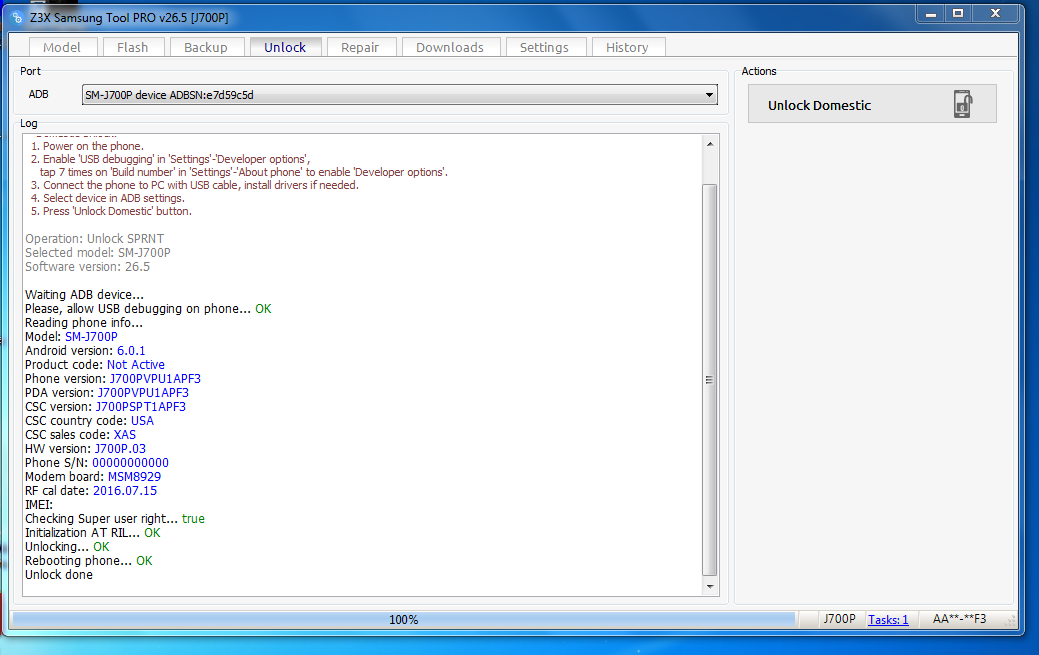Viewport: 1039px width, 655px height.
Task: Click the AA**-**F3 status bar entry
Action: click(959, 619)
